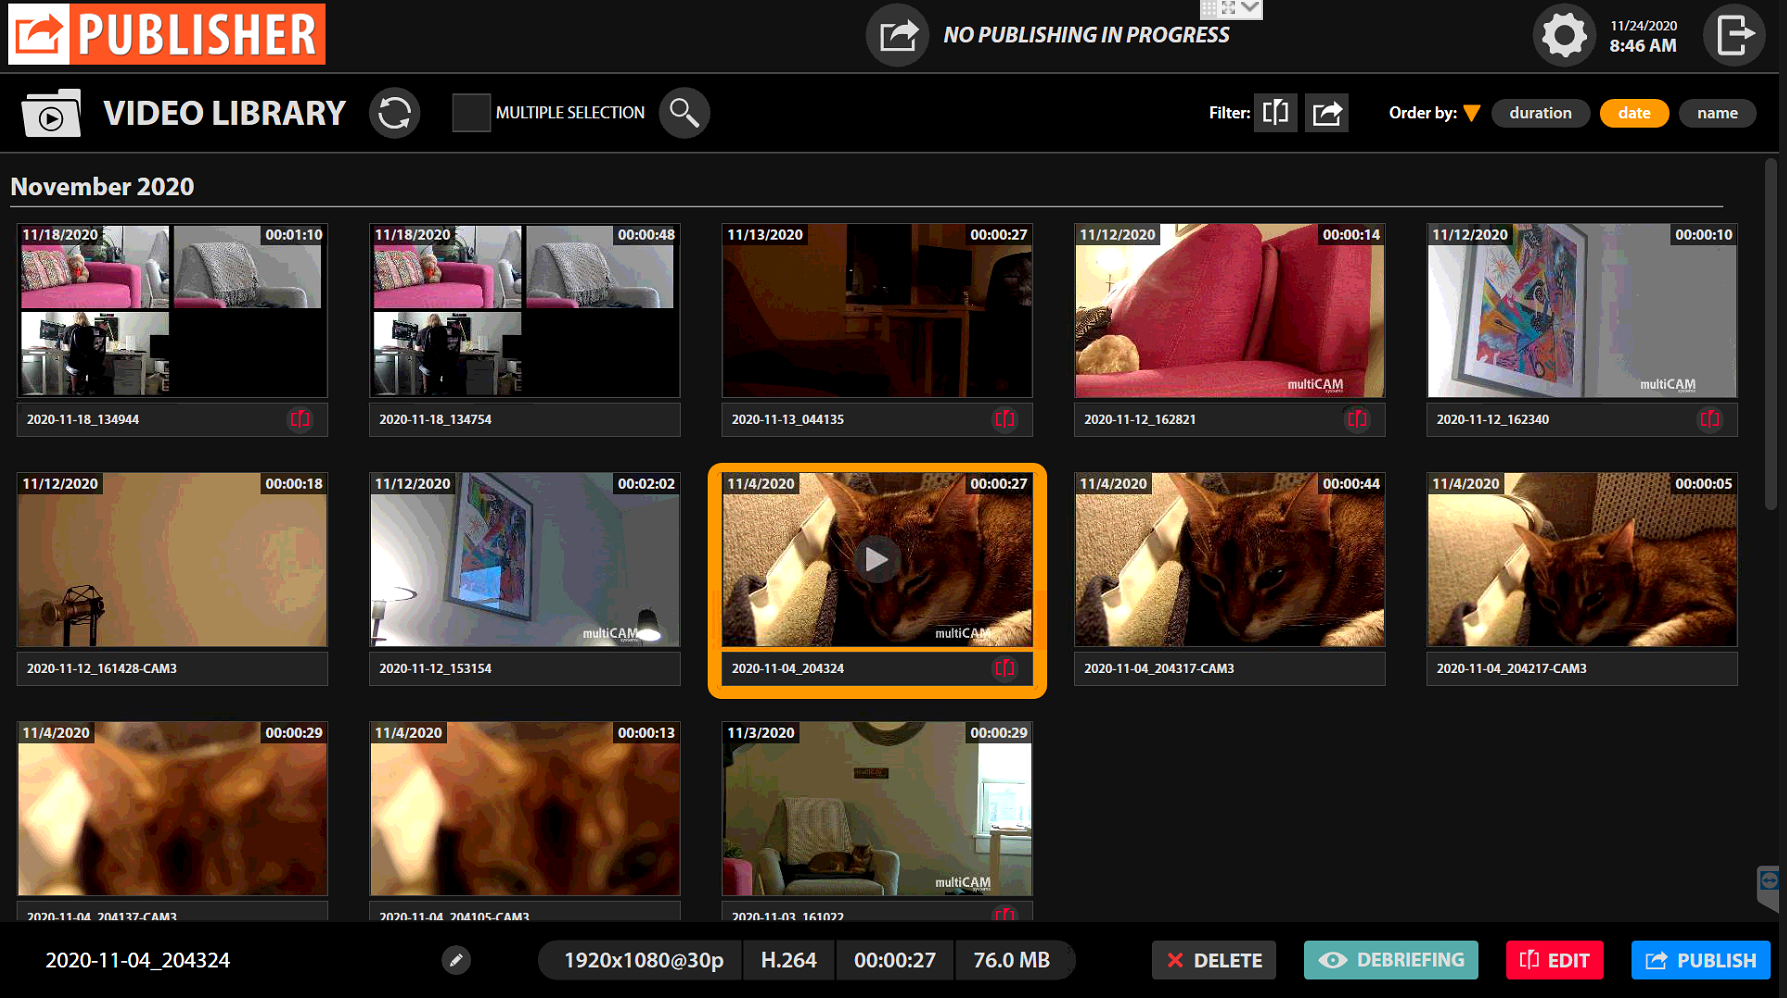Open Debriefing for selected video
This screenshot has height=998, width=1787.
[1391, 960]
